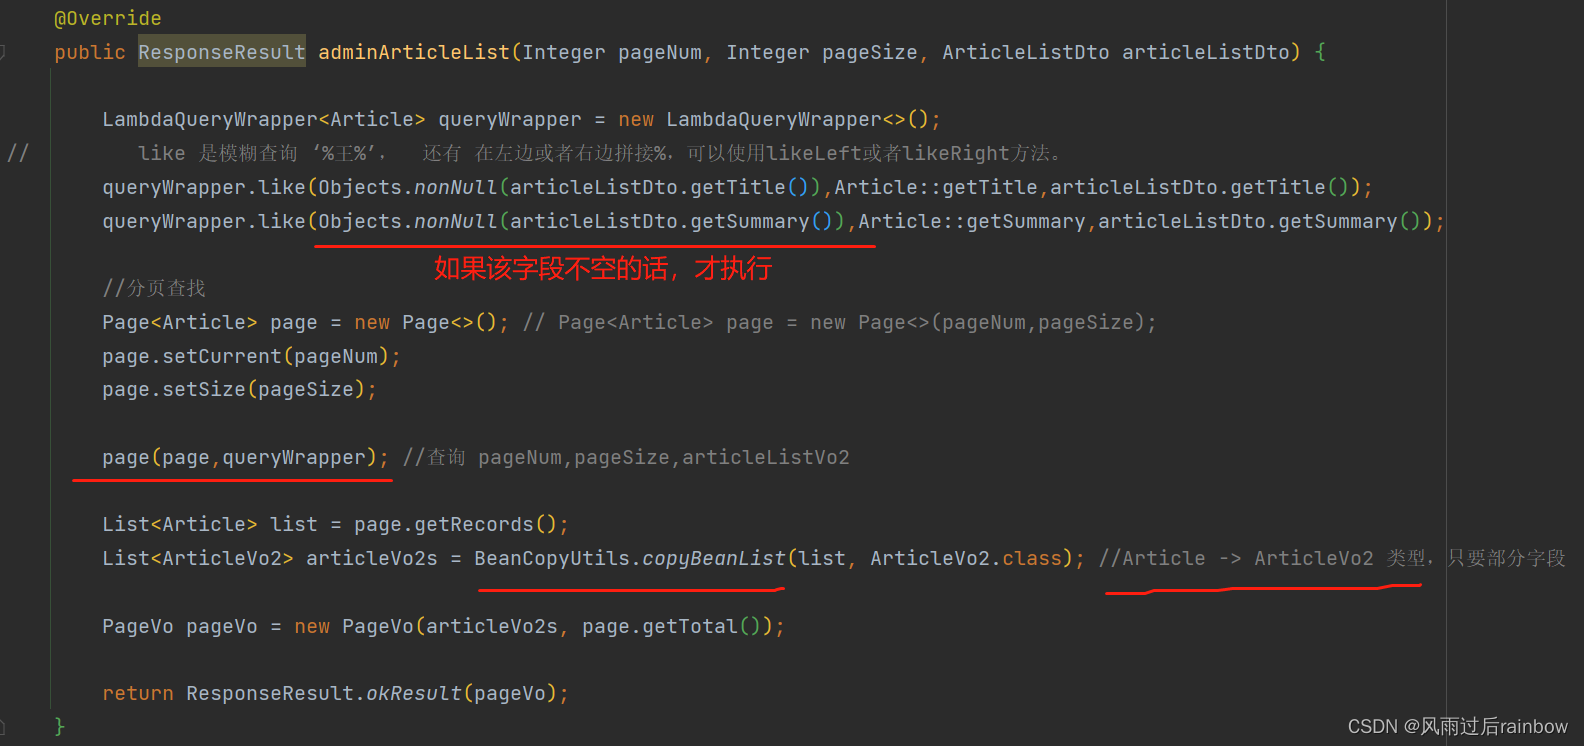This screenshot has height=746, width=1584.
Task: Click getTotal in page.getTotal()
Action: [x=690, y=626]
